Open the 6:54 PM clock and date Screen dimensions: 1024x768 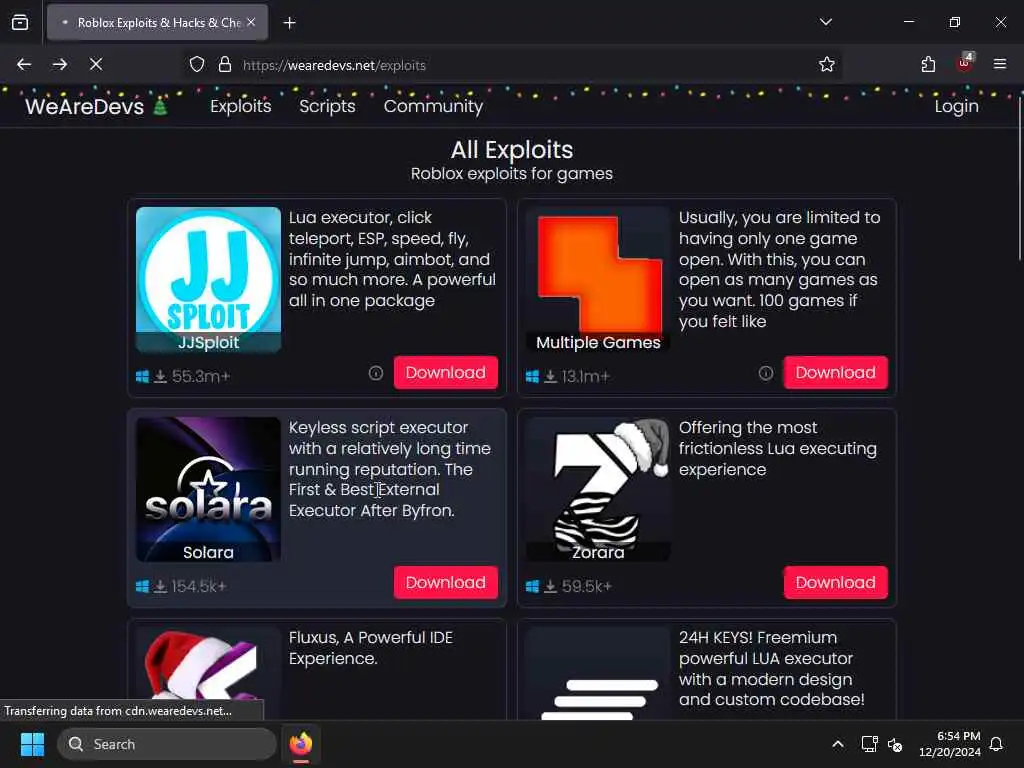(x=950, y=744)
